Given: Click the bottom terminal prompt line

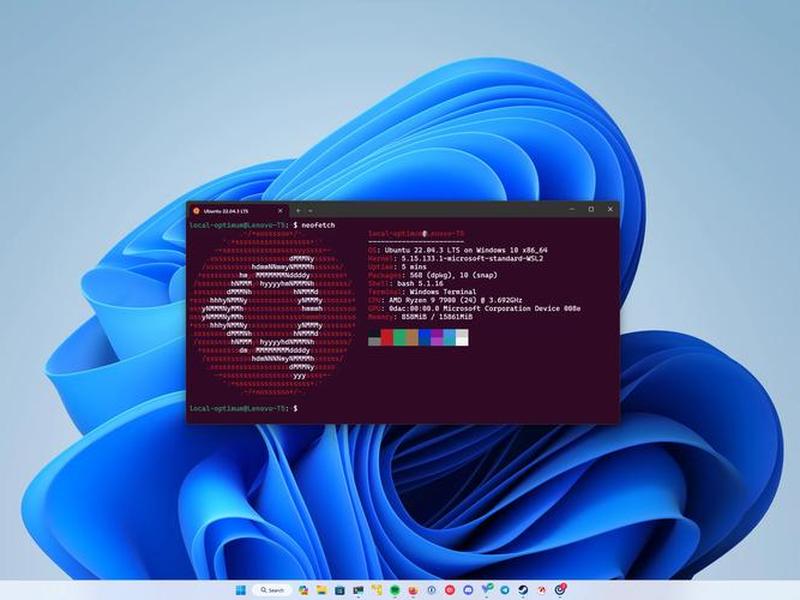Looking at the screenshot, I should (244, 408).
